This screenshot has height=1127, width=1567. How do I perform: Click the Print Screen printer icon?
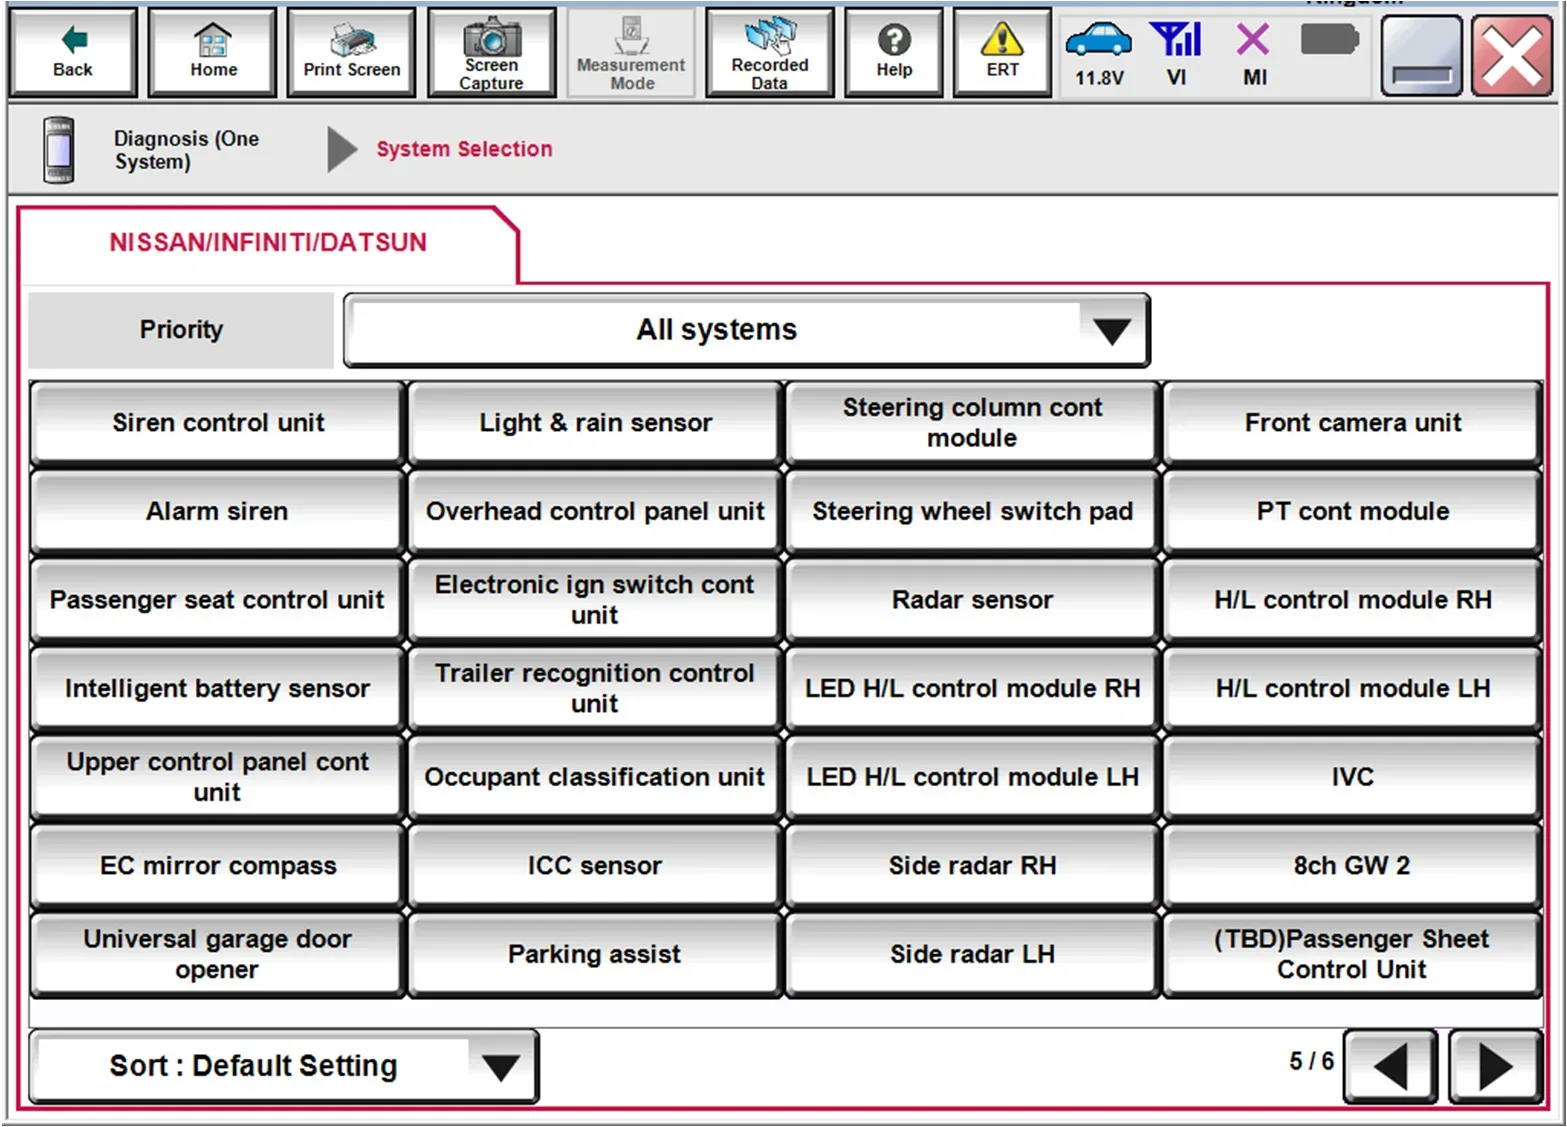pyautogui.click(x=352, y=53)
